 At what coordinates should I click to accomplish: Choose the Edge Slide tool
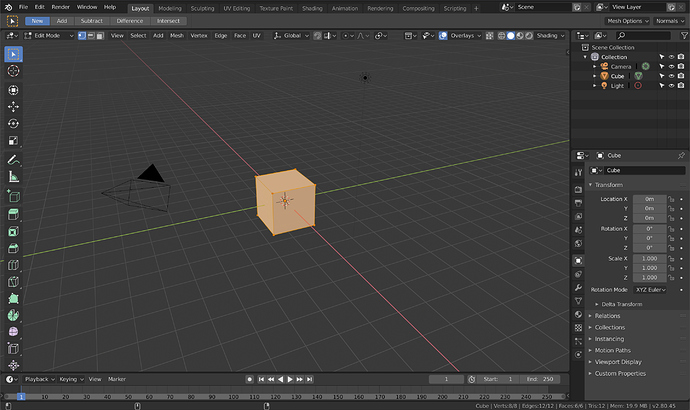click(x=13, y=348)
